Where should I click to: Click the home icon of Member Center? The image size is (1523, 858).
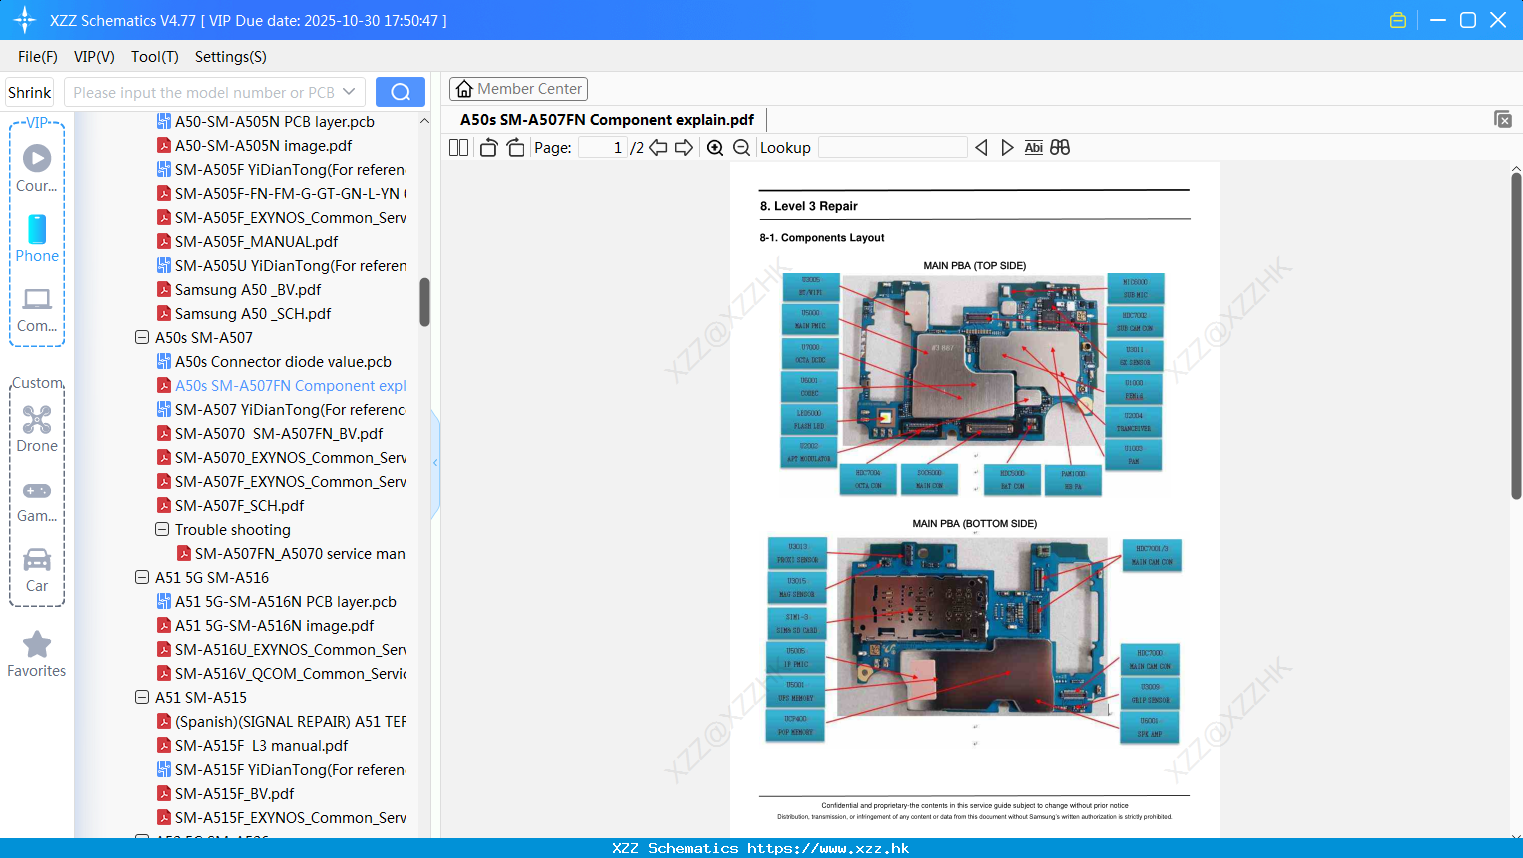[x=464, y=89]
